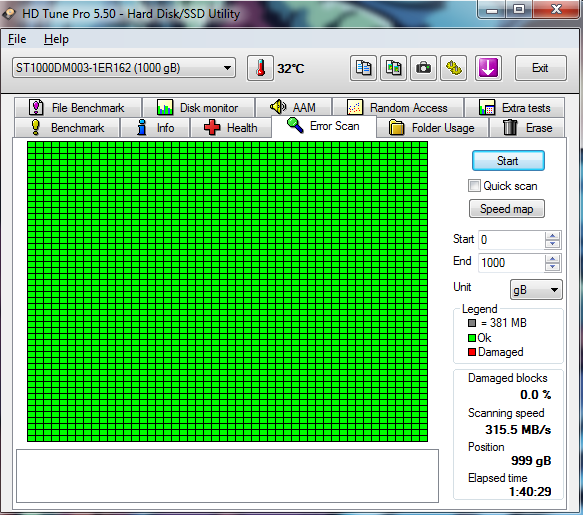The height and width of the screenshot is (515, 583).
Task: Open the Help menu
Action: point(56,39)
